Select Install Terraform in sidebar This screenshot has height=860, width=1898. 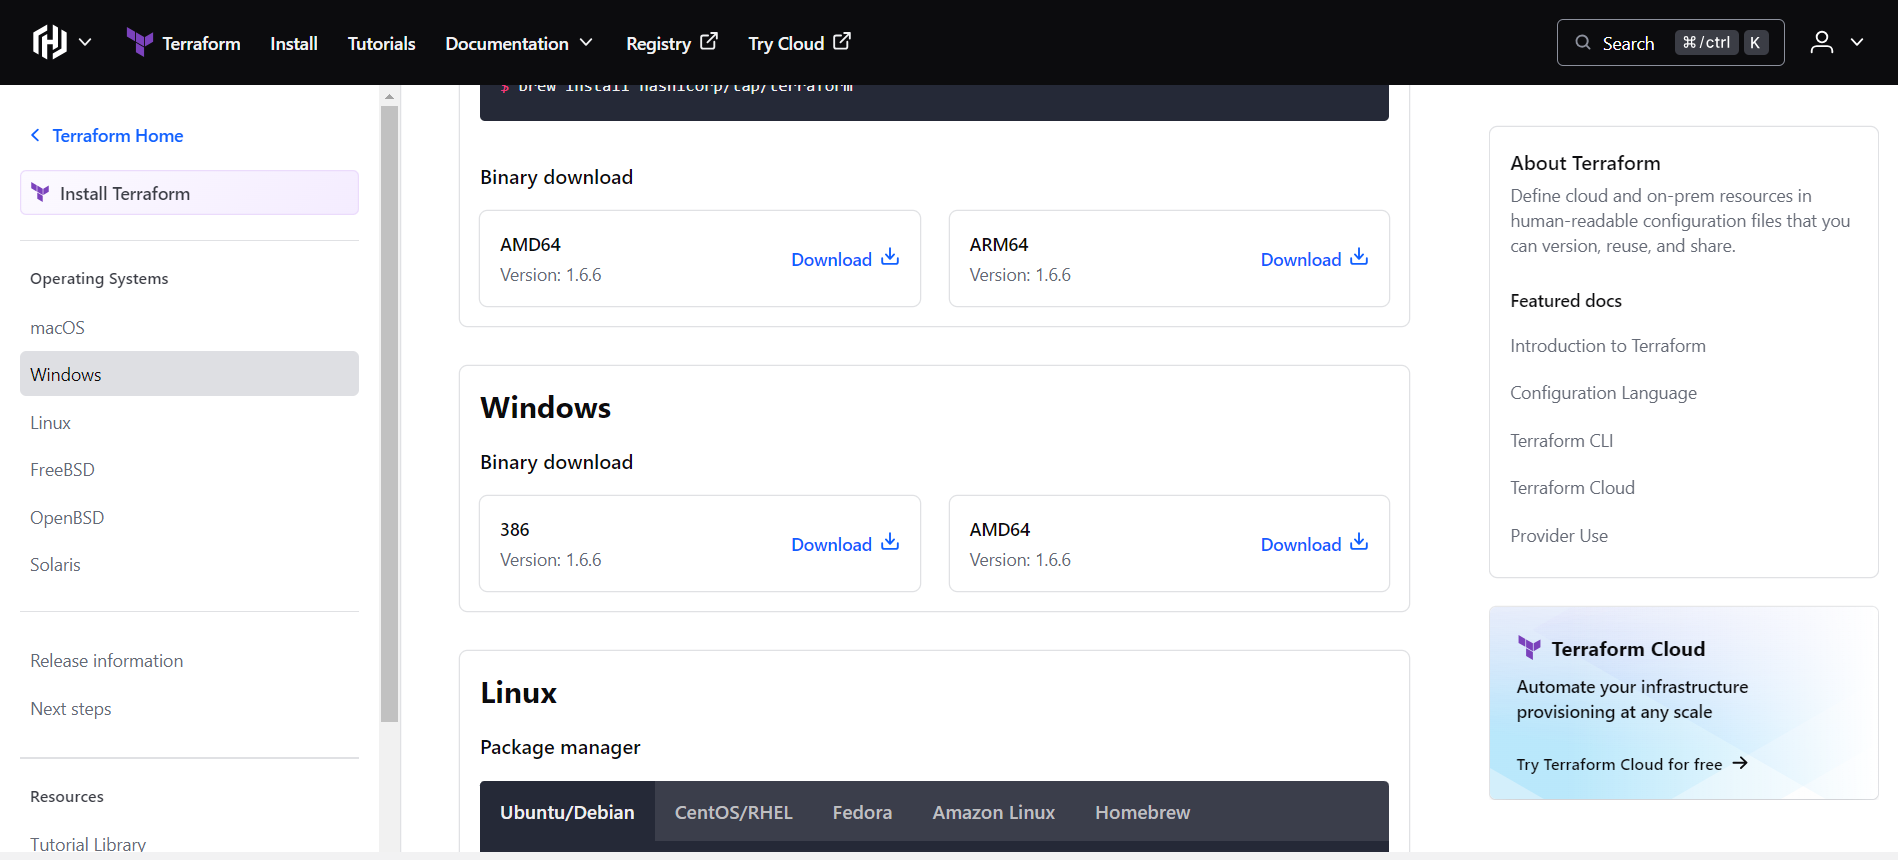(189, 193)
